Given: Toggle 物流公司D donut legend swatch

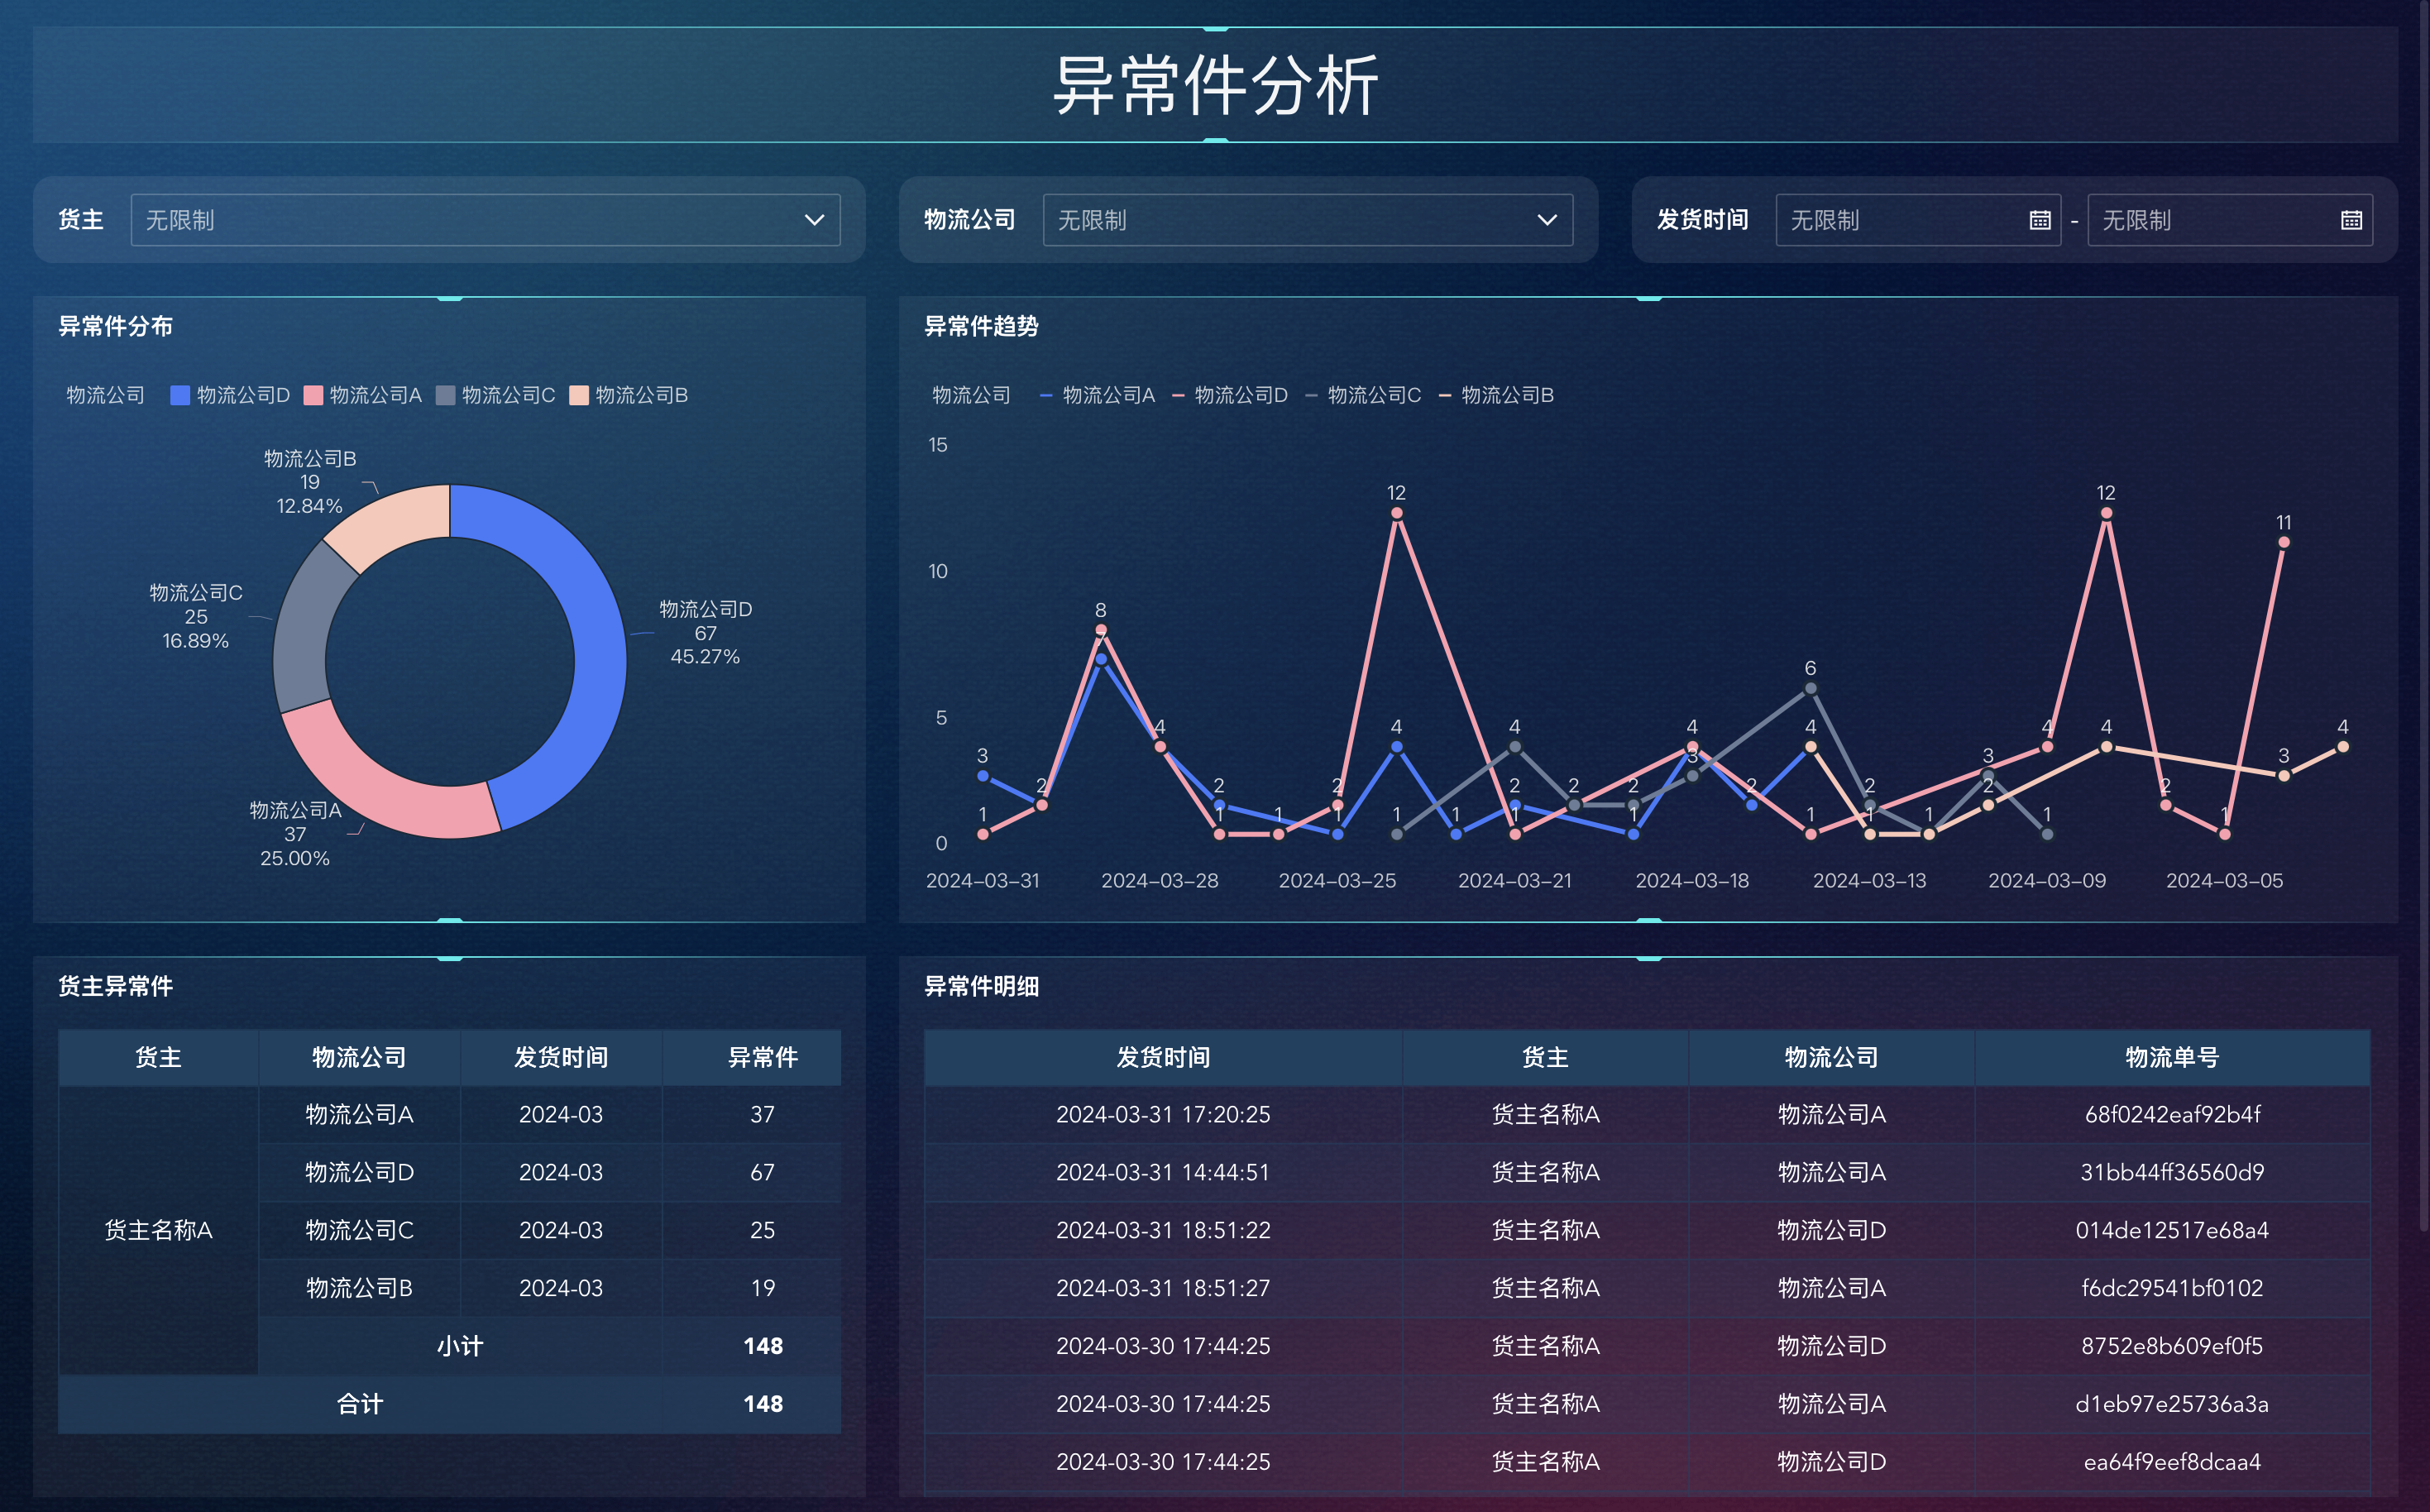Looking at the screenshot, I should [180, 395].
